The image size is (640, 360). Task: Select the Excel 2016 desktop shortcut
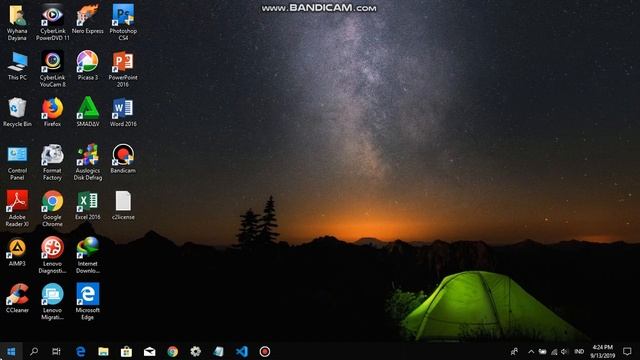coord(88,205)
